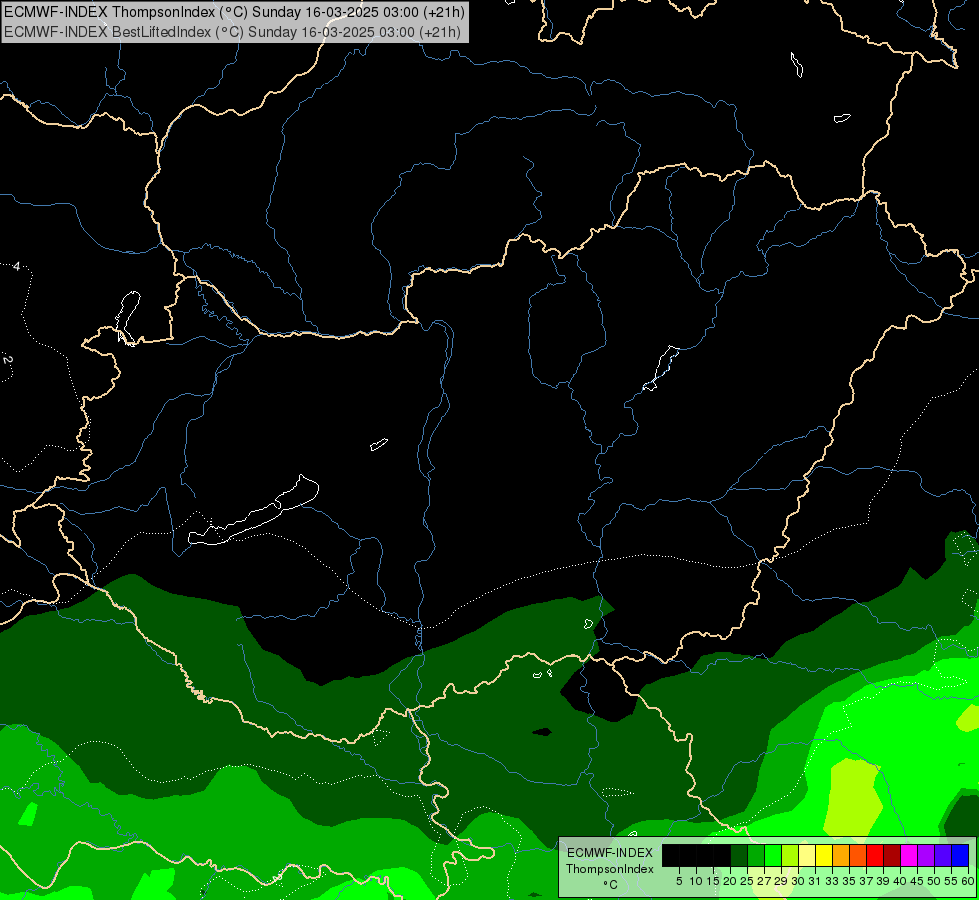
Task: Click the legend value label 60
Action: click(968, 881)
